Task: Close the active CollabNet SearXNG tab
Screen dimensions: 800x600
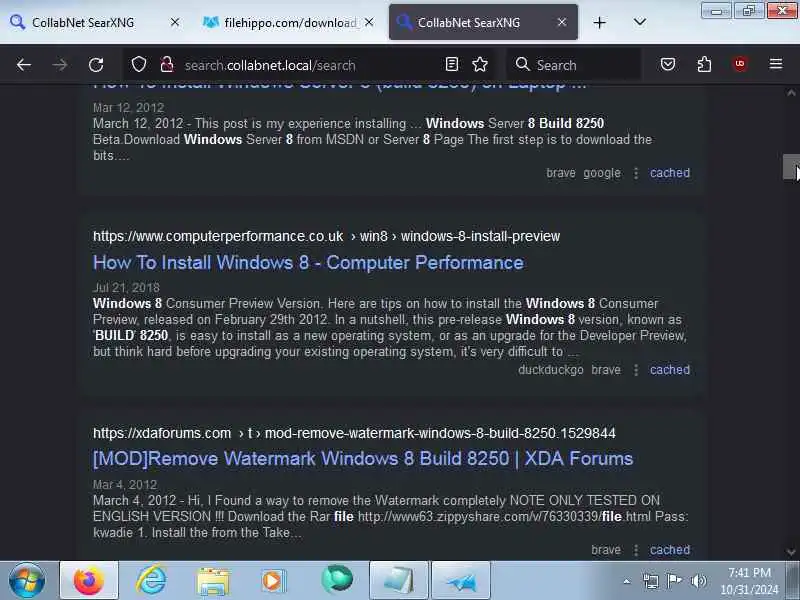Action: (562, 22)
